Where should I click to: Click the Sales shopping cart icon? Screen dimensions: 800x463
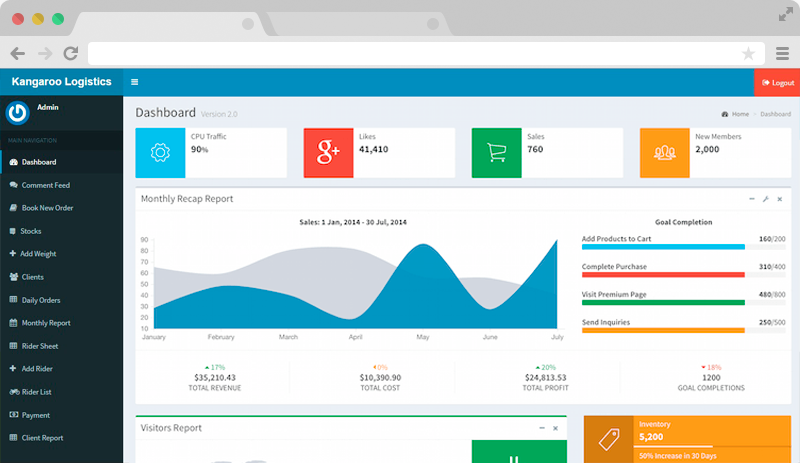496,153
